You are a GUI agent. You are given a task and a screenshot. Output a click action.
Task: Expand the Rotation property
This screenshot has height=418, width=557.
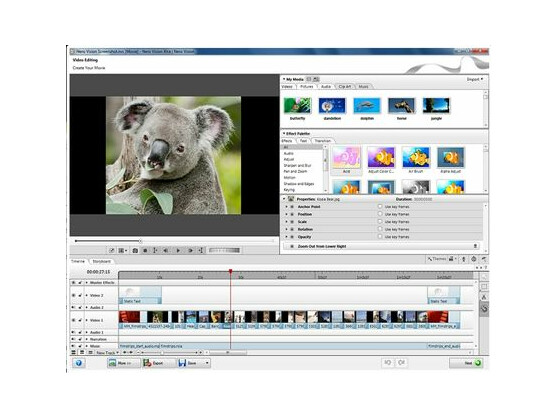coord(286,229)
